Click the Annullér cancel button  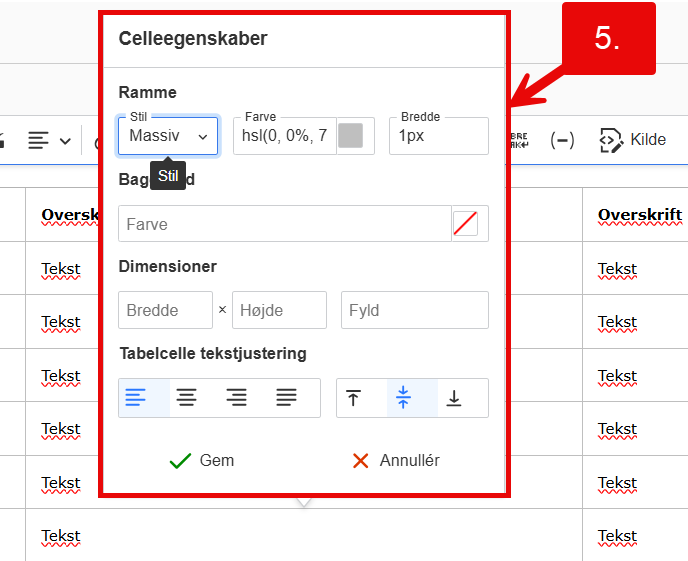point(396,461)
